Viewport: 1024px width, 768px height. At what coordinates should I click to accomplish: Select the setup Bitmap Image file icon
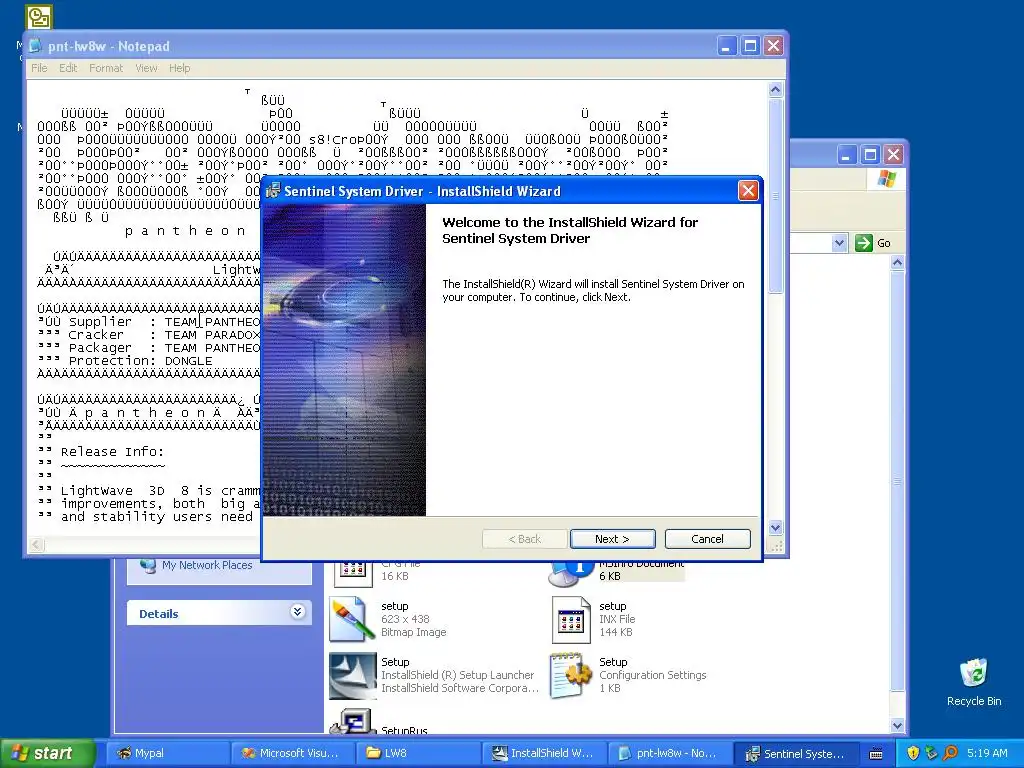351,618
